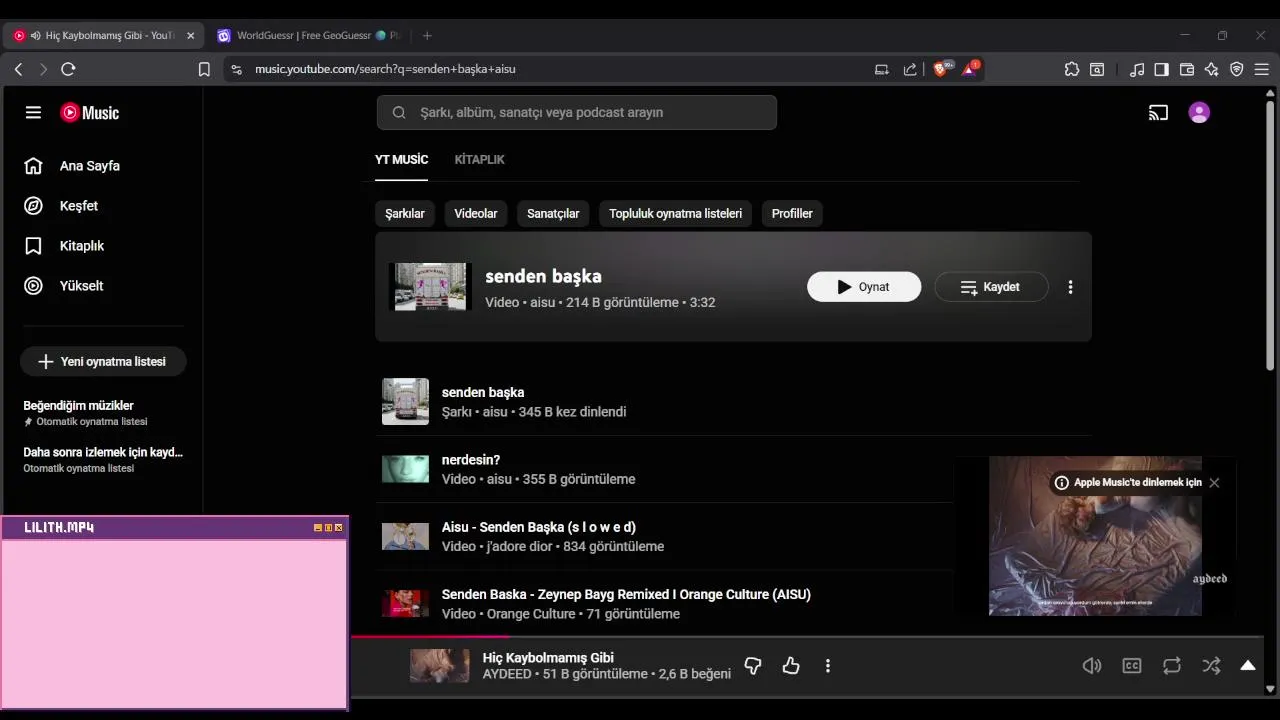Open the YouTube Music hamburger menu
1280x720 pixels.
pyautogui.click(x=33, y=113)
